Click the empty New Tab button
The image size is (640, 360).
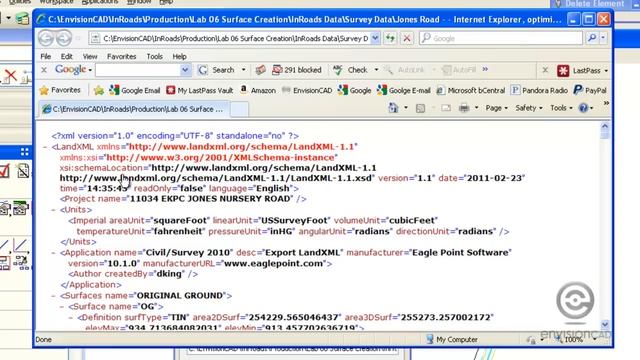(239, 109)
